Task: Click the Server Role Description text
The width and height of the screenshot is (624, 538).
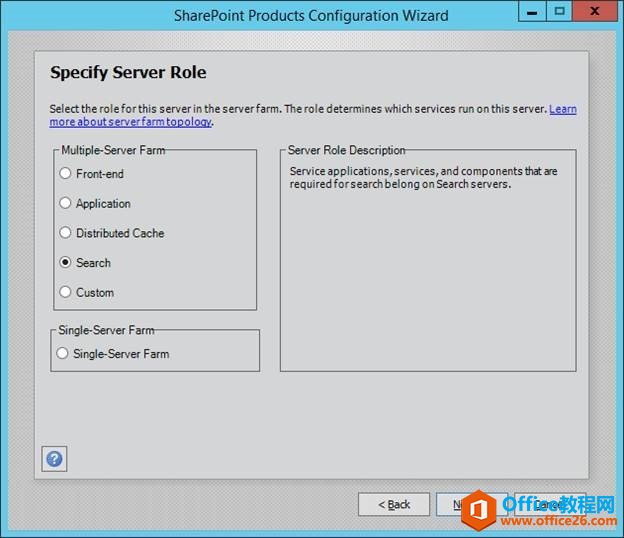Action: (423, 177)
